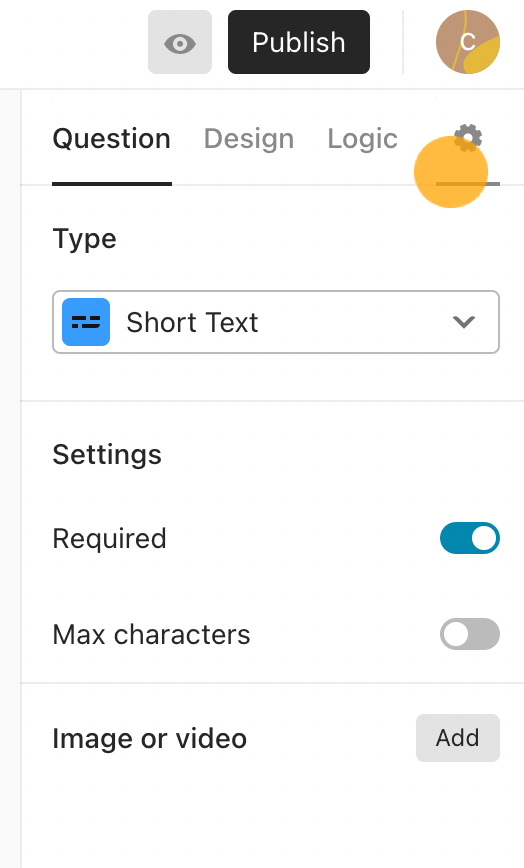Click the Type section label

pos(84,239)
